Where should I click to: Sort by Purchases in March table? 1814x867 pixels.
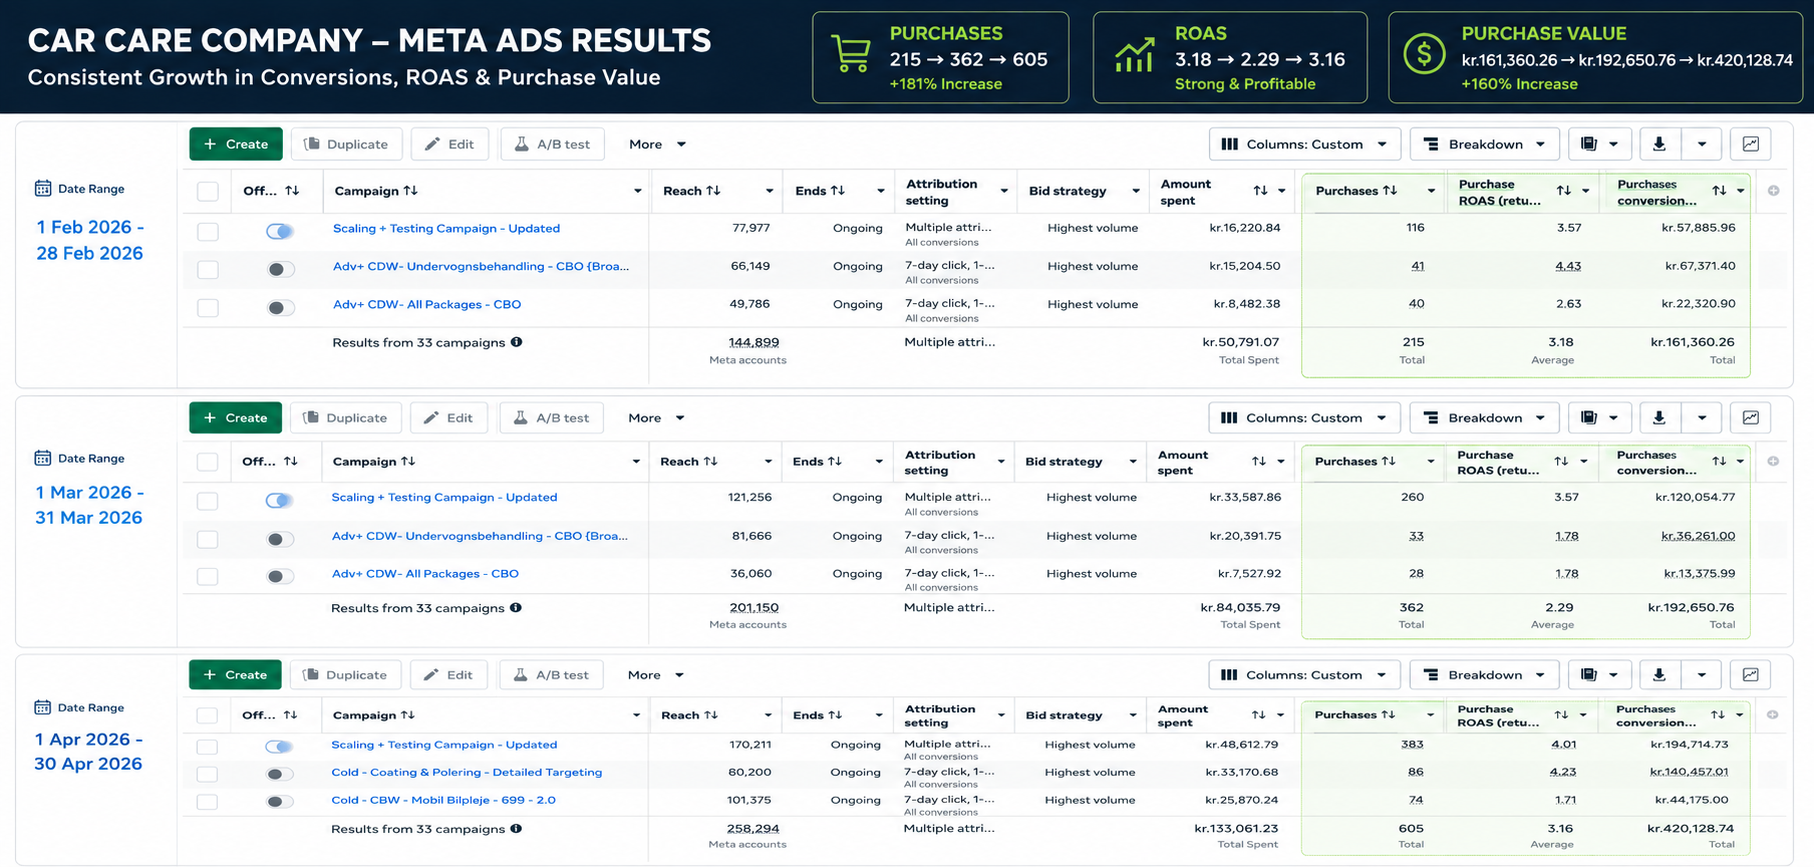[x=1389, y=461]
